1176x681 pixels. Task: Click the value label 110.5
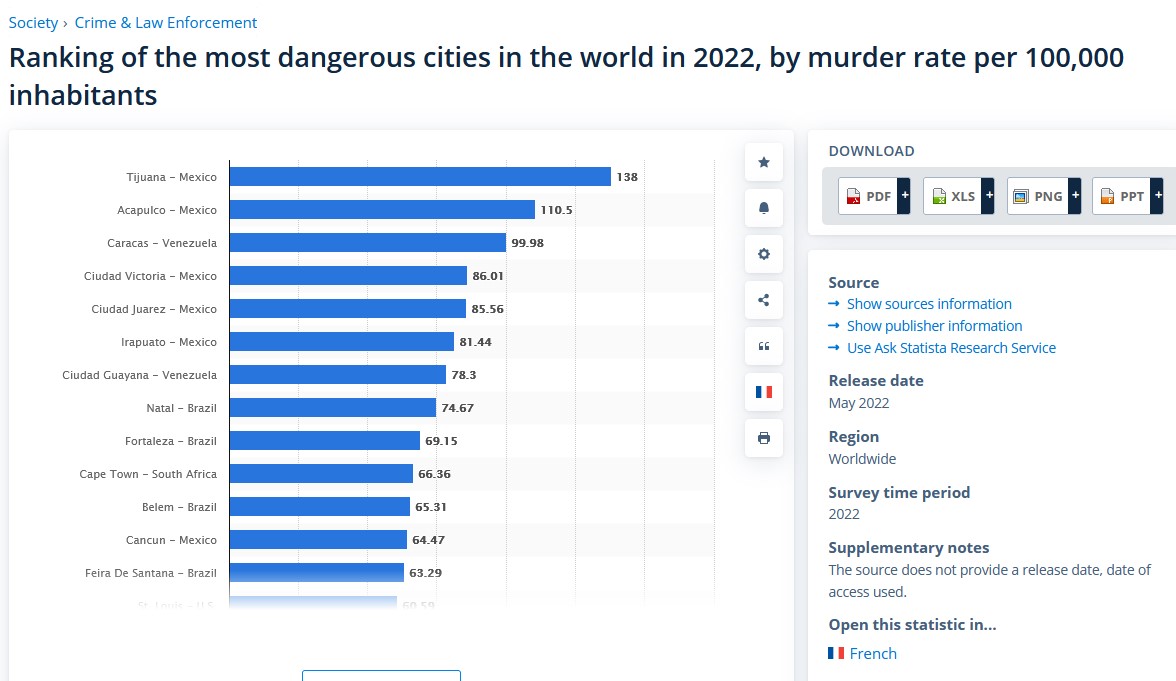click(x=556, y=210)
